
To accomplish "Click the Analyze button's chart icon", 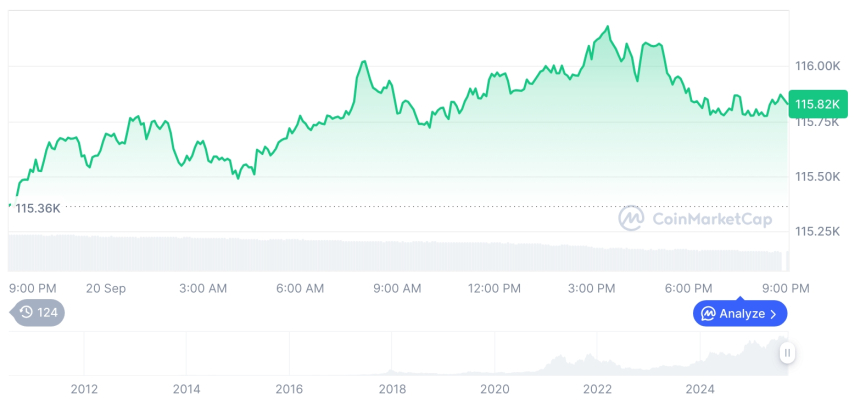I will pyautogui.click(x=708, y=314).
